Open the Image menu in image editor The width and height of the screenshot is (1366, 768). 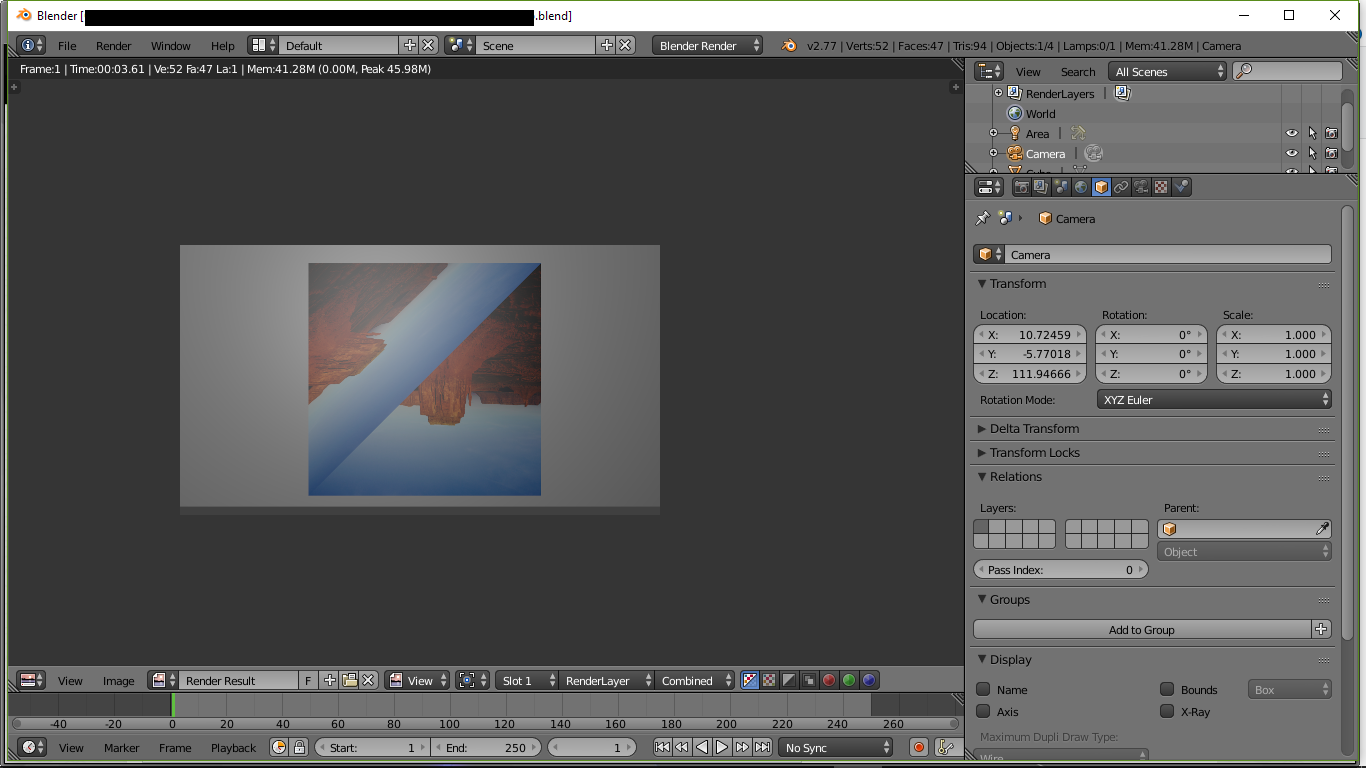[x=118, y=681]
